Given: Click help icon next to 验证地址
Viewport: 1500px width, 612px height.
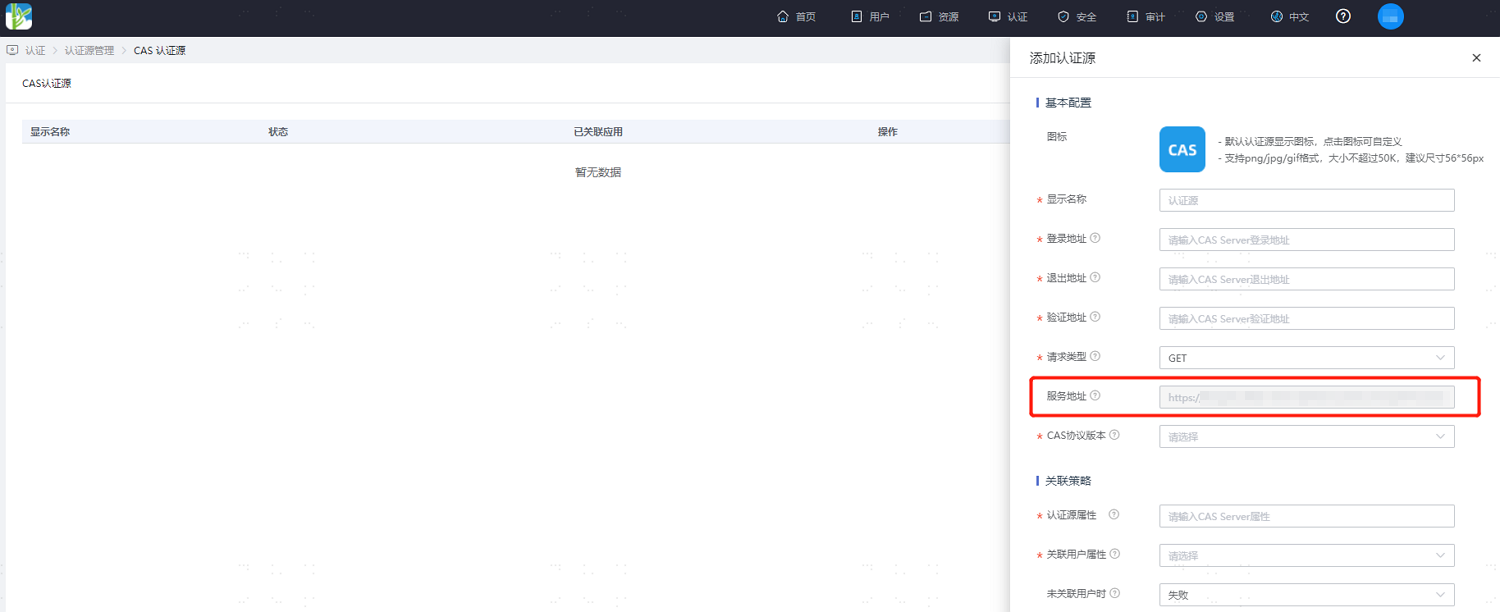Looking at the screenshot, I should point(1095,317).
